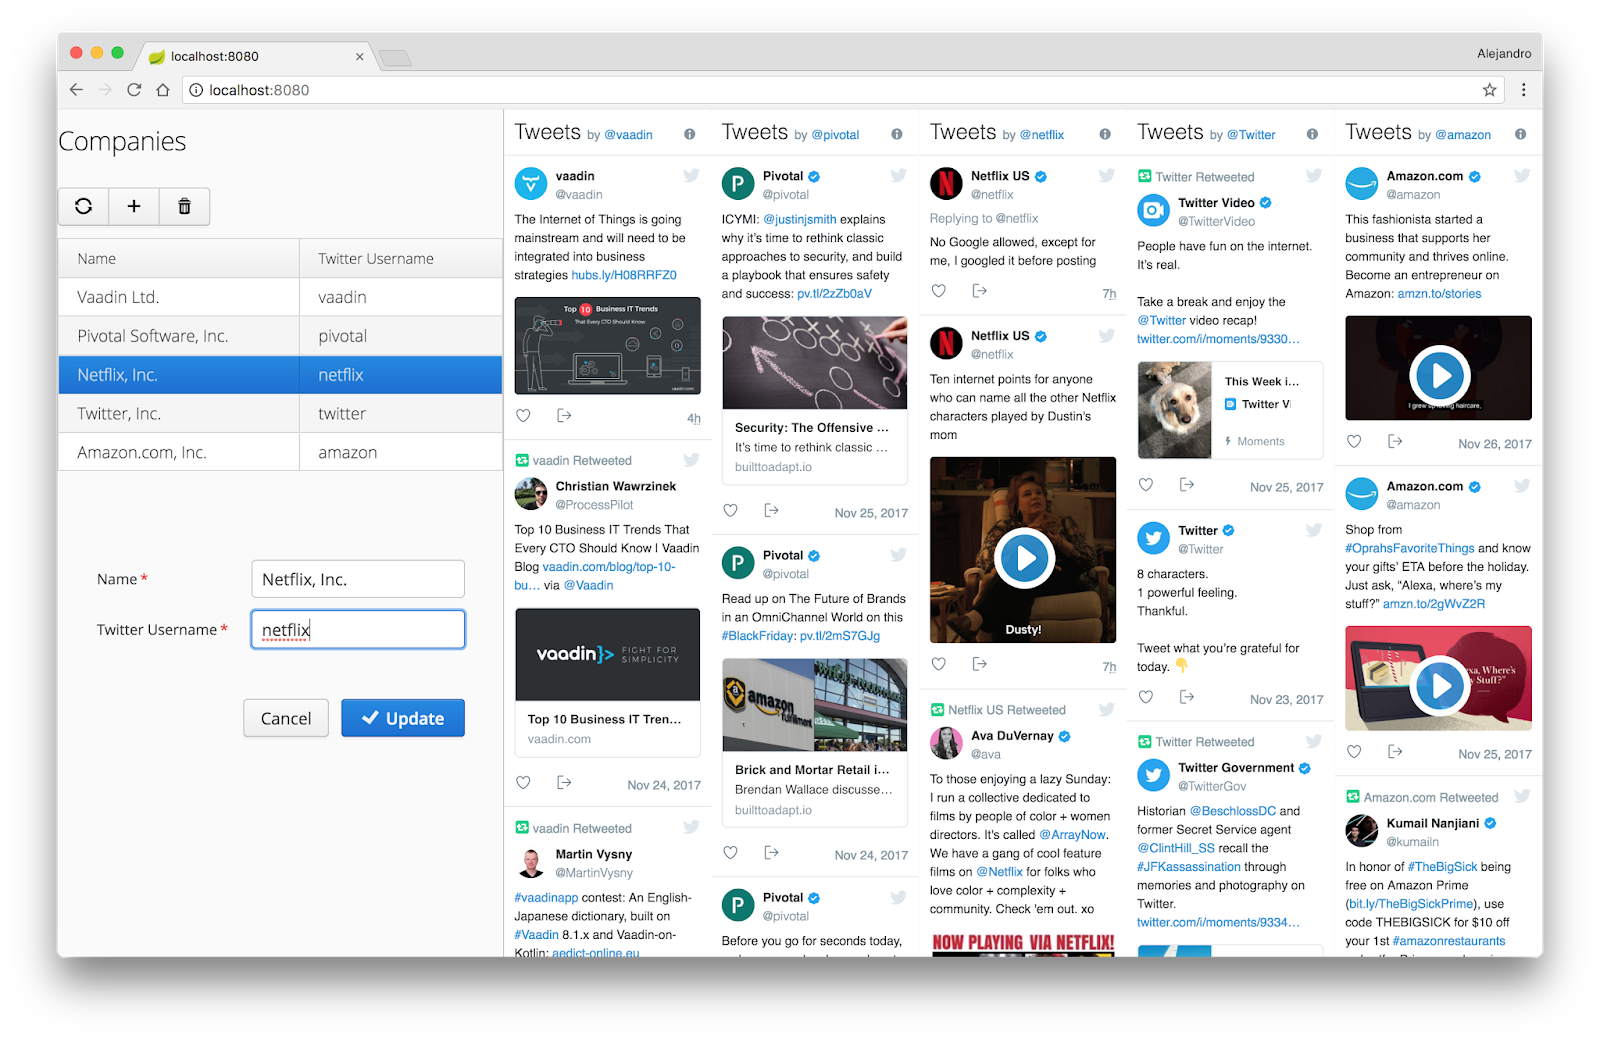The height and width of the screenshot is (1039, 1600).
Task: Cancel editing the company form
Action: (285, 717)
